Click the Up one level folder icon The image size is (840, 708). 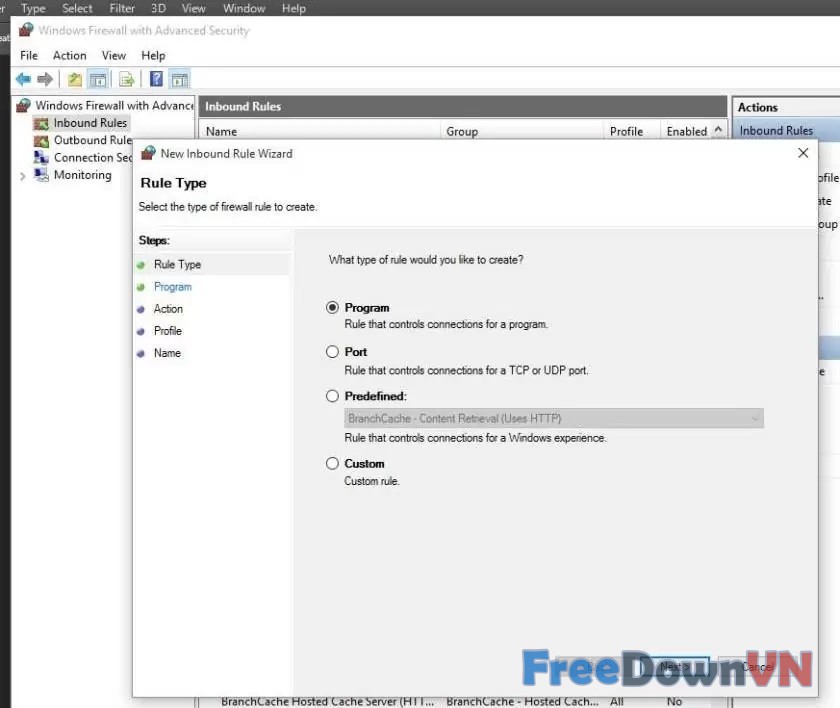75,79
